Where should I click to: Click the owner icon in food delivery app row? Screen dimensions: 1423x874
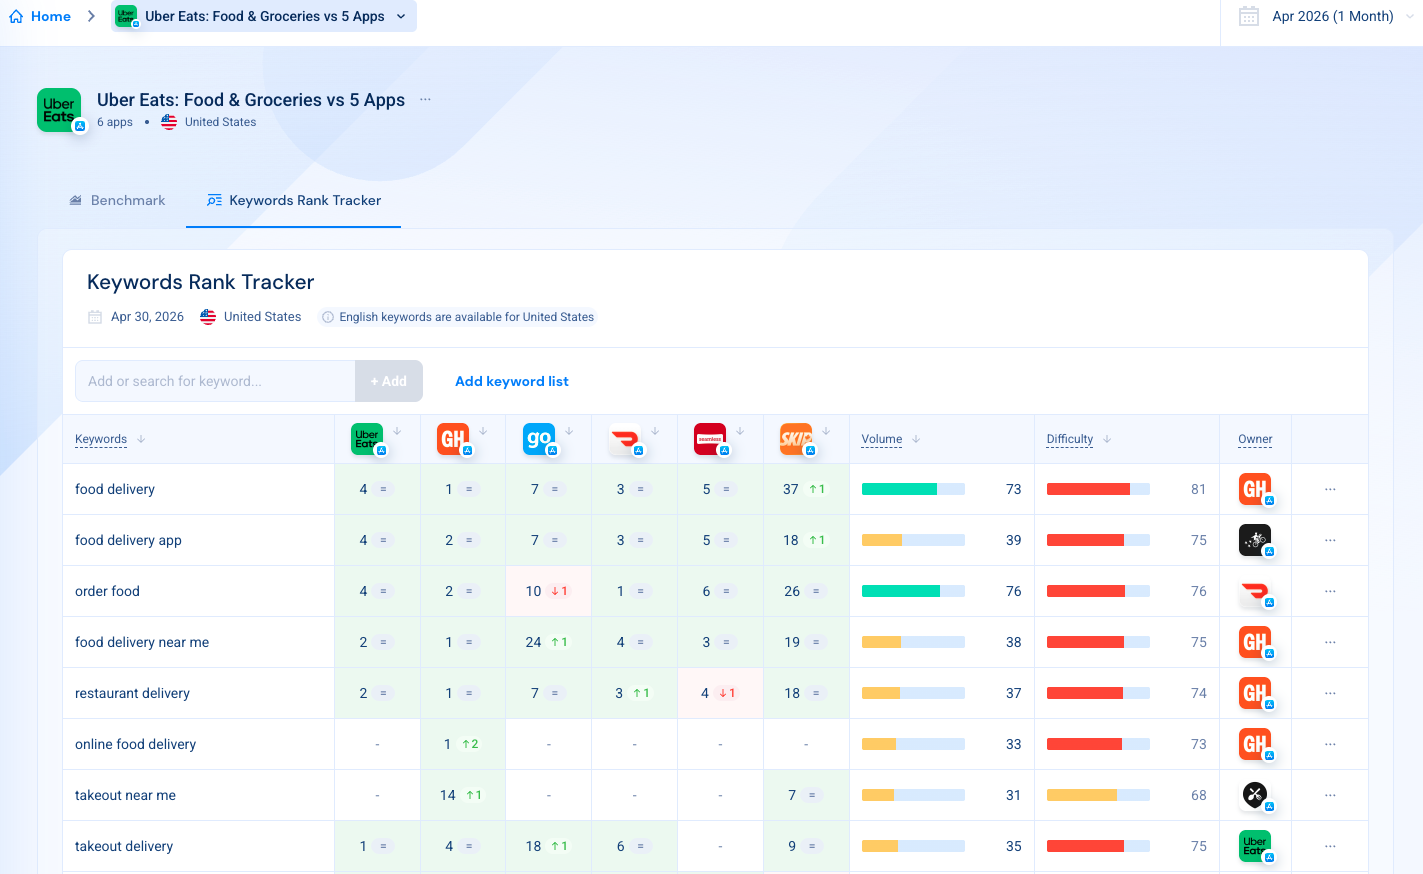point(1255,540)
